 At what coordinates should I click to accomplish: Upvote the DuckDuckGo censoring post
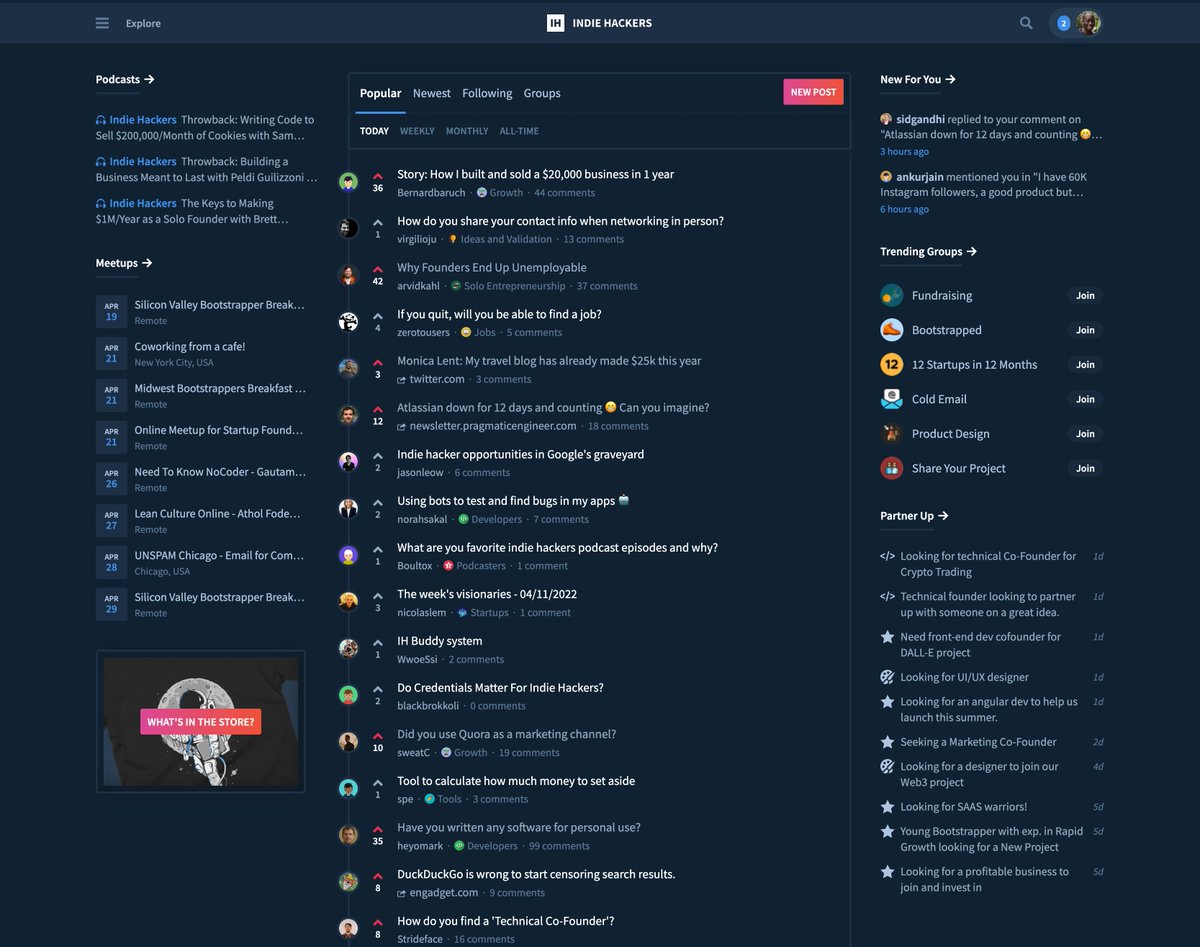[378, 877]
